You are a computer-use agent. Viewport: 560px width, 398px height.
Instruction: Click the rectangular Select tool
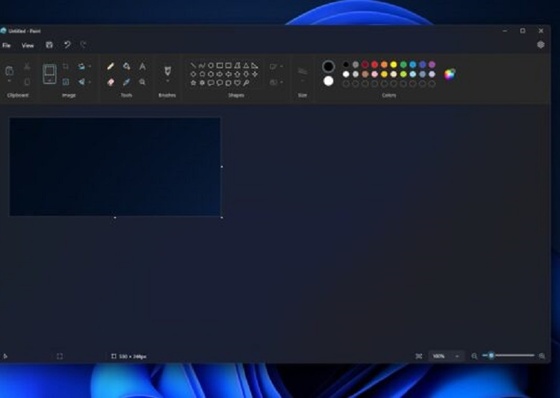coord(50,74)
